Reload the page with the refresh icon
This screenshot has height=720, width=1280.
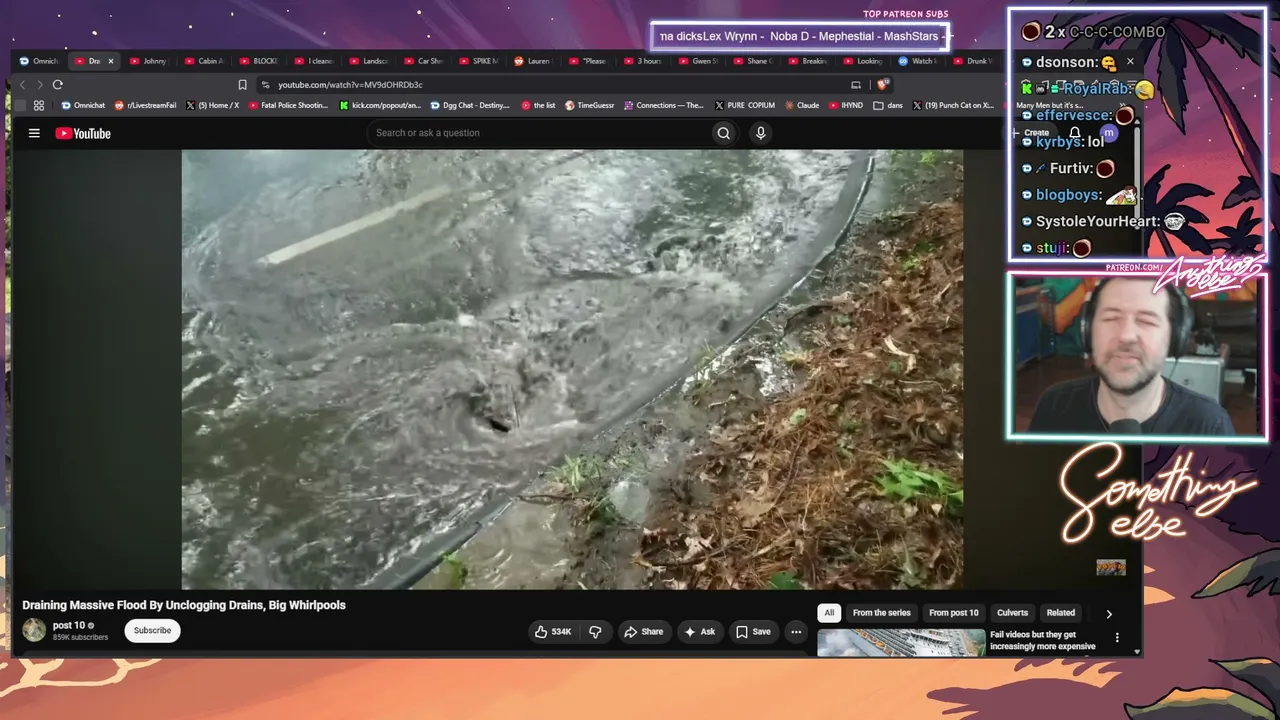[x=57, y=85]
